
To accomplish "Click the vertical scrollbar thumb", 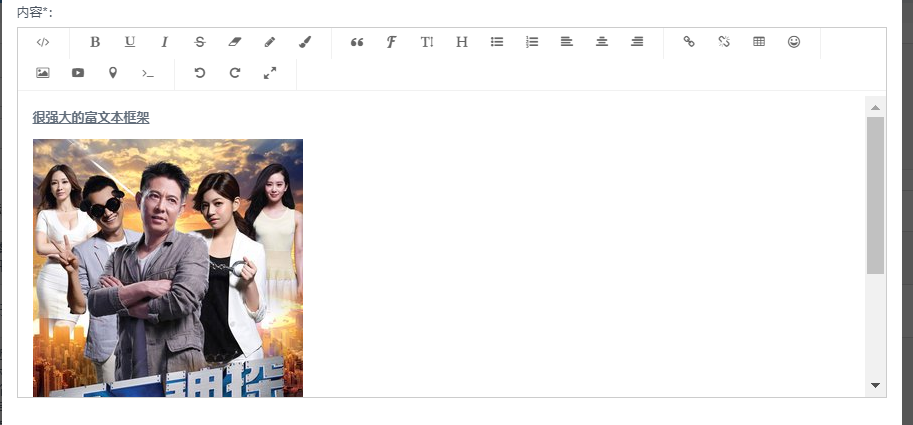I will tap(875, 195).
